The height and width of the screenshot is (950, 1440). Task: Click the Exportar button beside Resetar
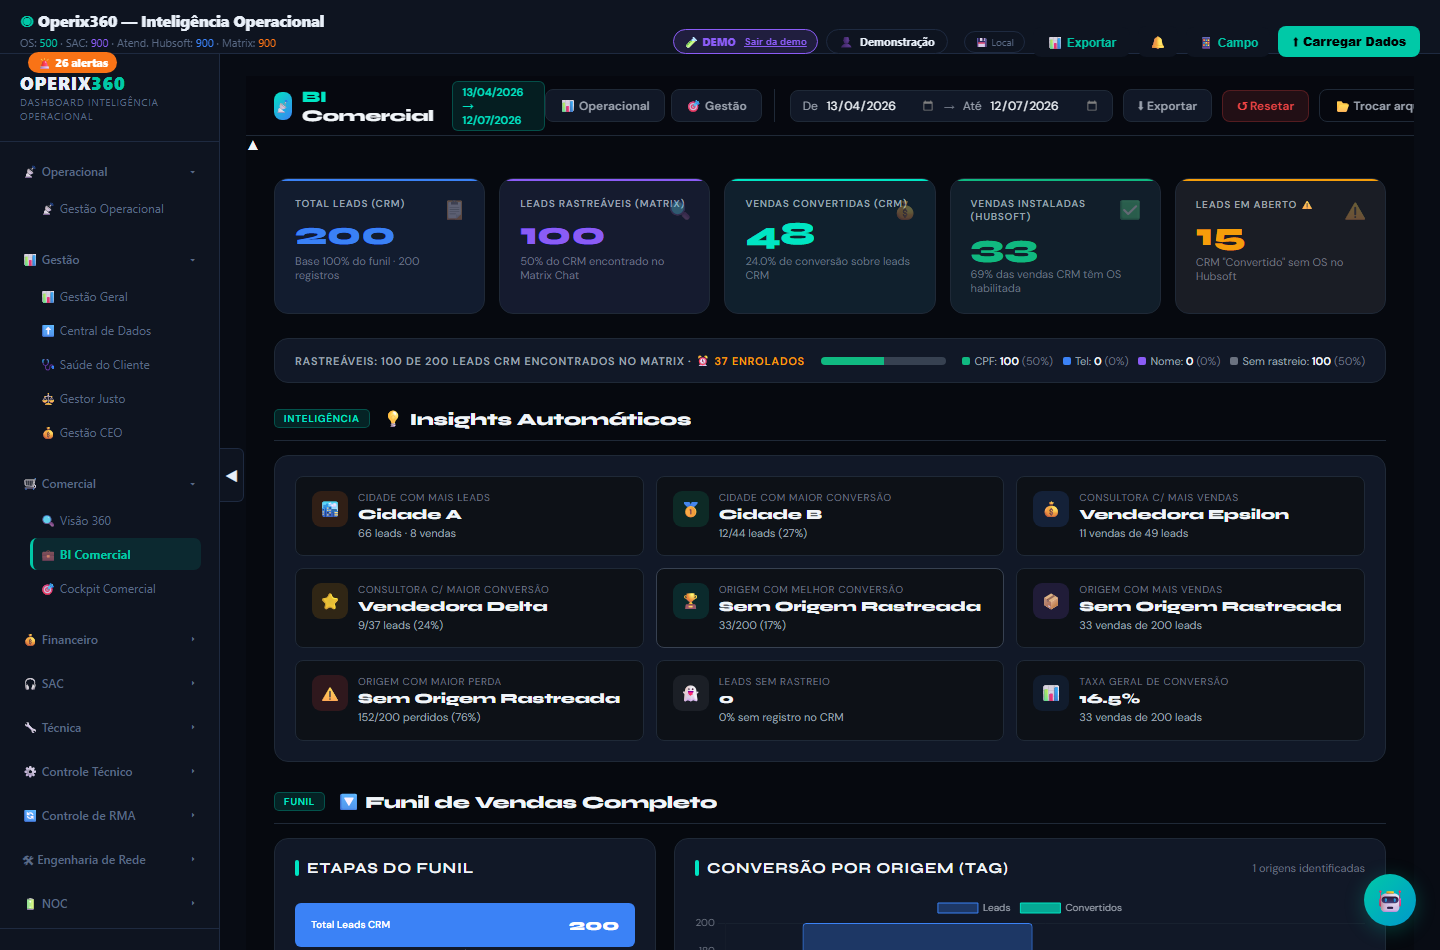1167,106
